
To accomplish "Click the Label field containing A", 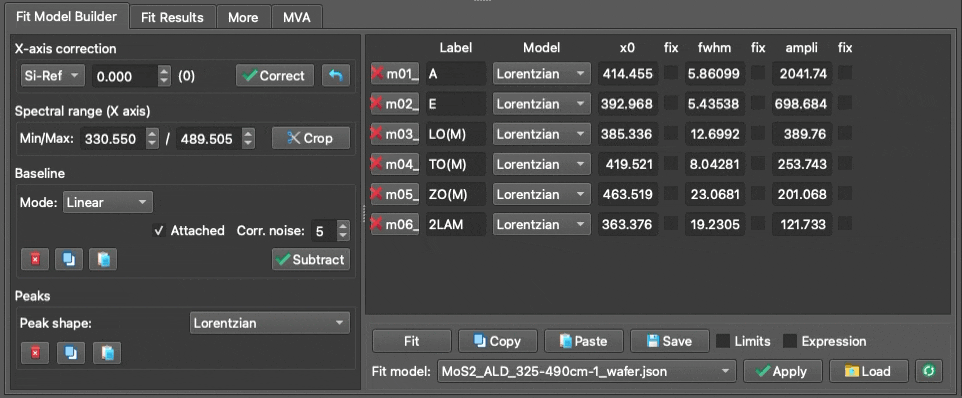I will [456, 74].
